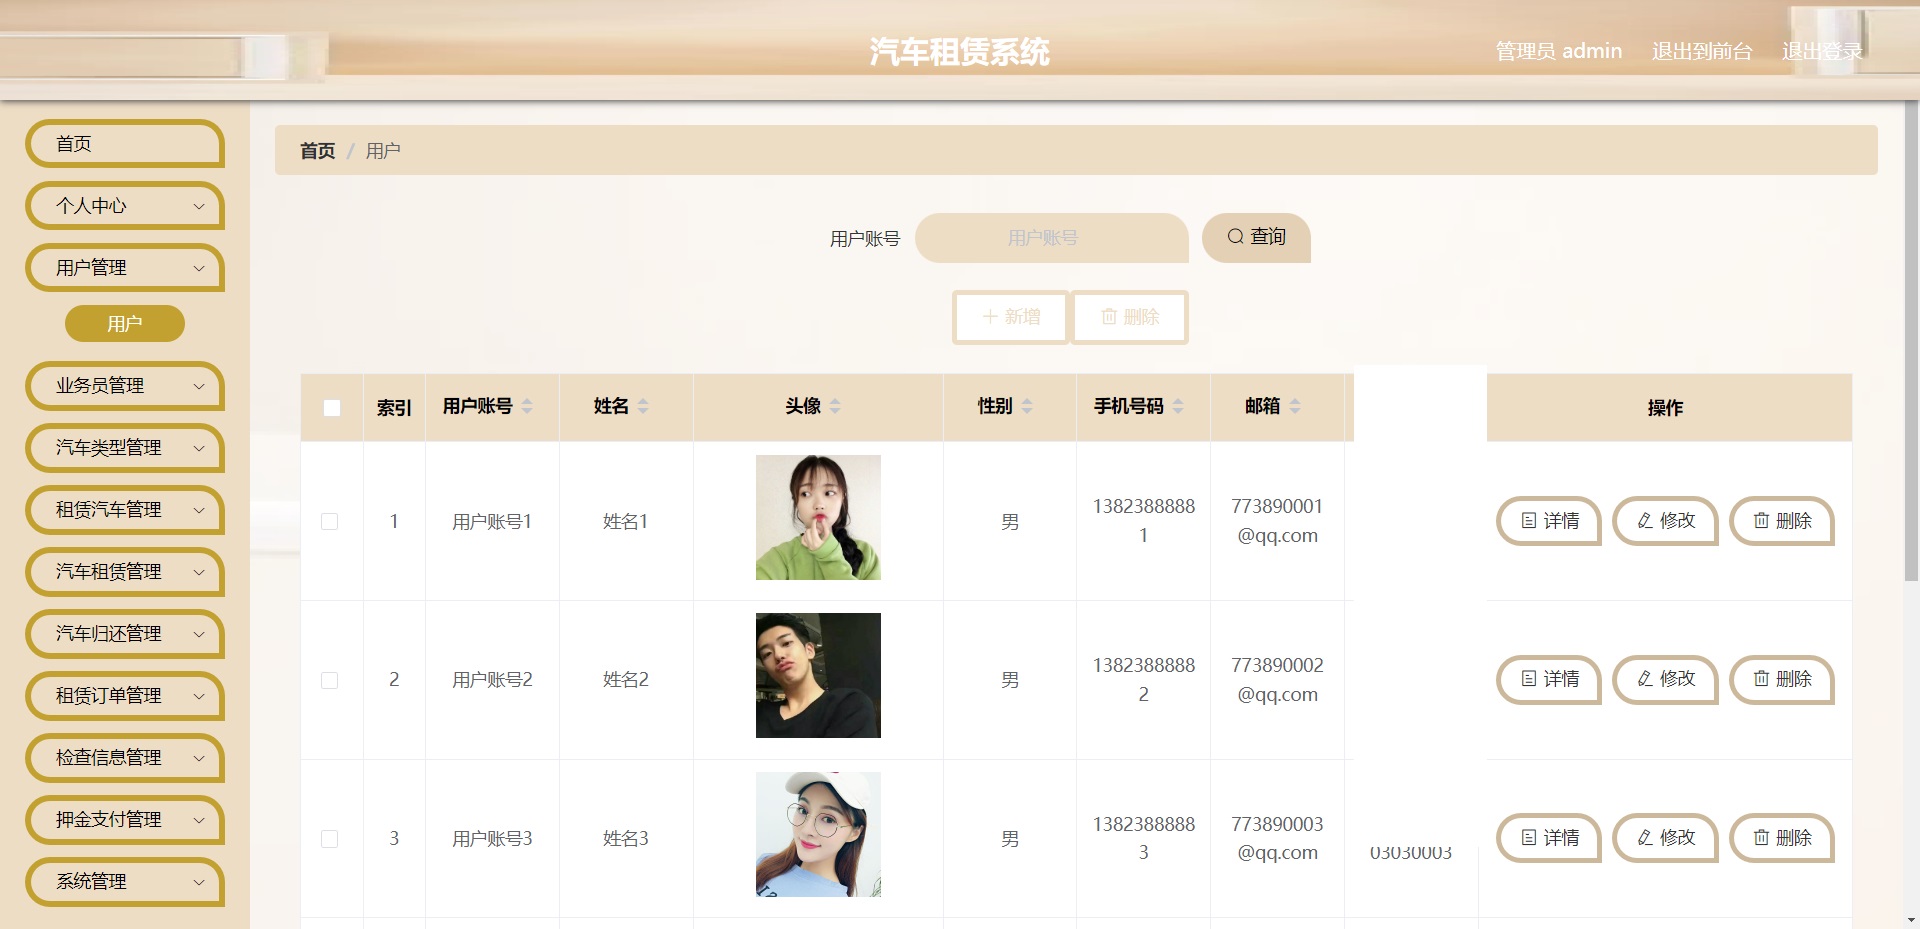Expand the 租赁汽车管理 menu chevron

tap(199, 510)
